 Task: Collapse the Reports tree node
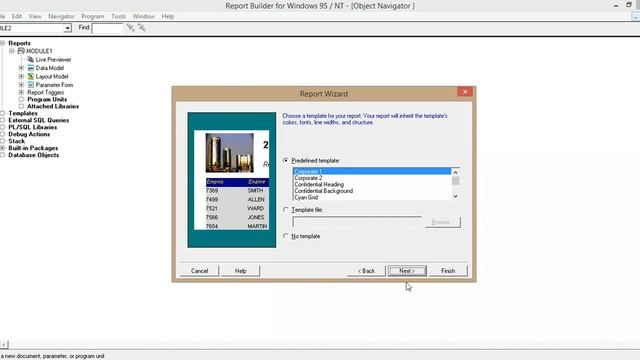(2, 43)
